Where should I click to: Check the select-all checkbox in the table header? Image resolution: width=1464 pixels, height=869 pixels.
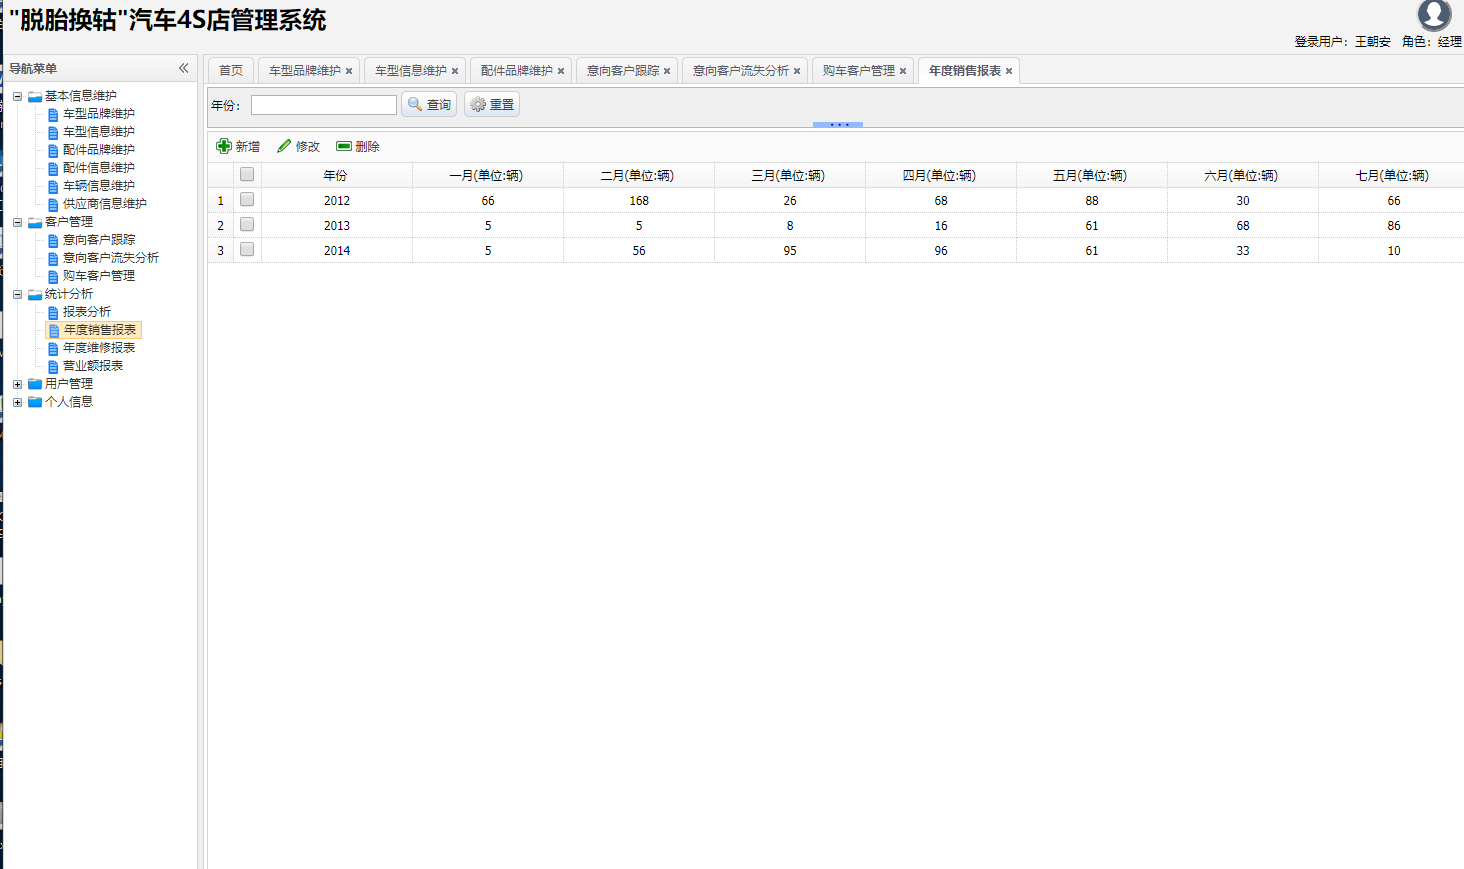pos(245,173)
